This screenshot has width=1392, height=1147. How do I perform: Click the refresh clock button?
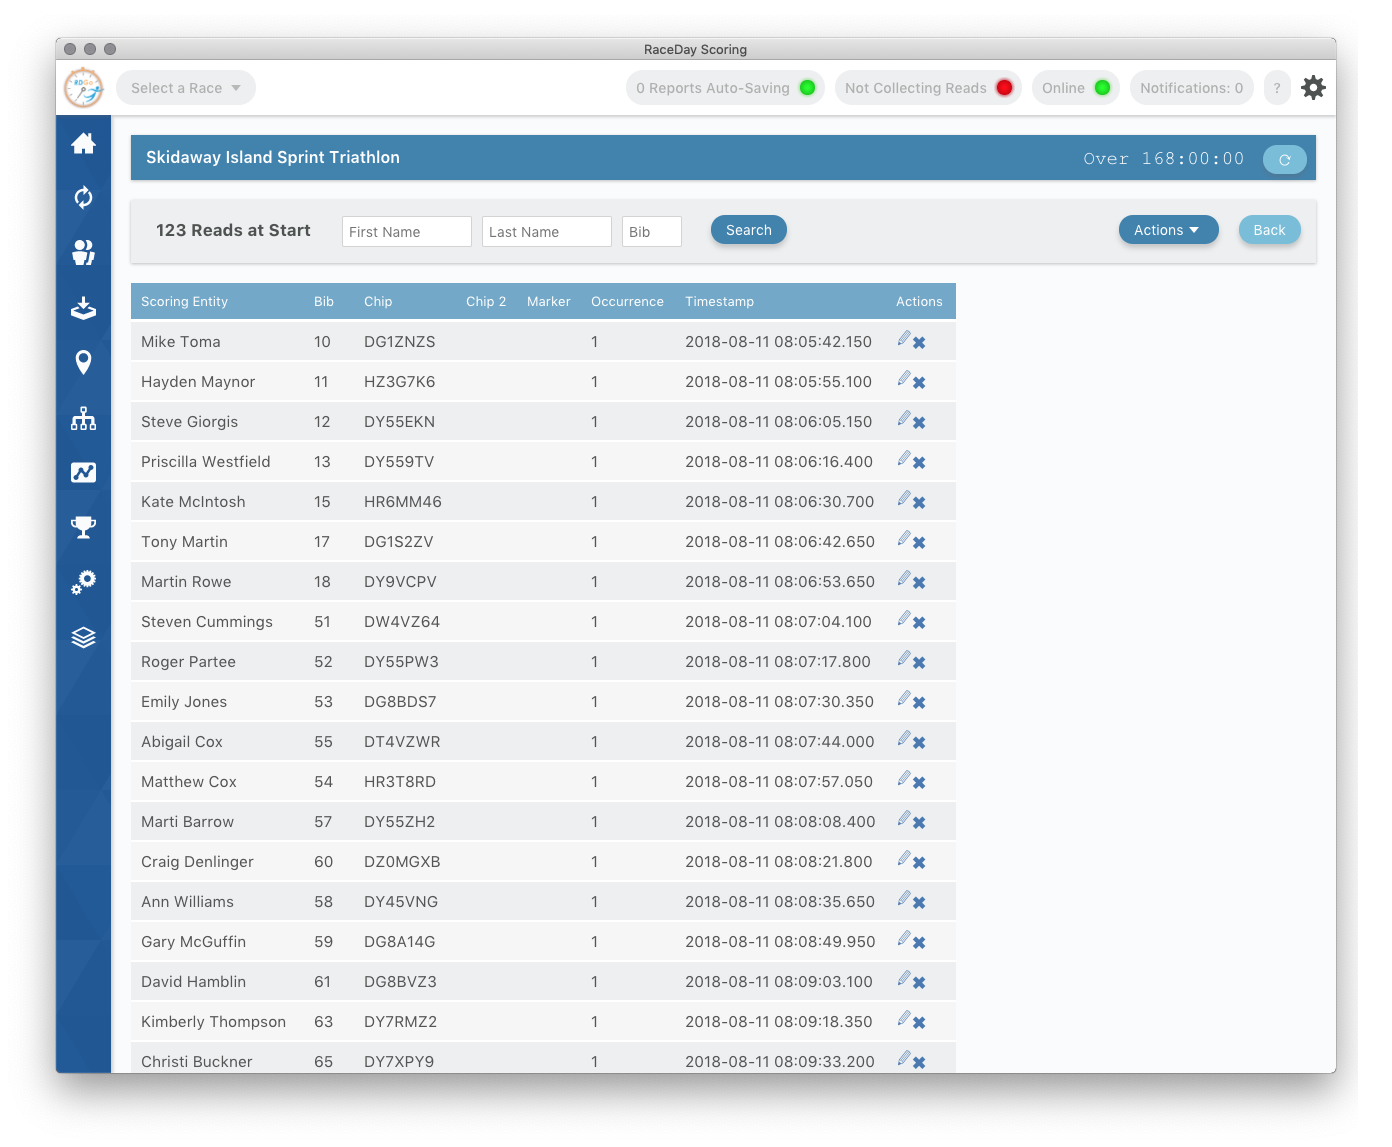pyautogui.click(x=1284, y=159)
